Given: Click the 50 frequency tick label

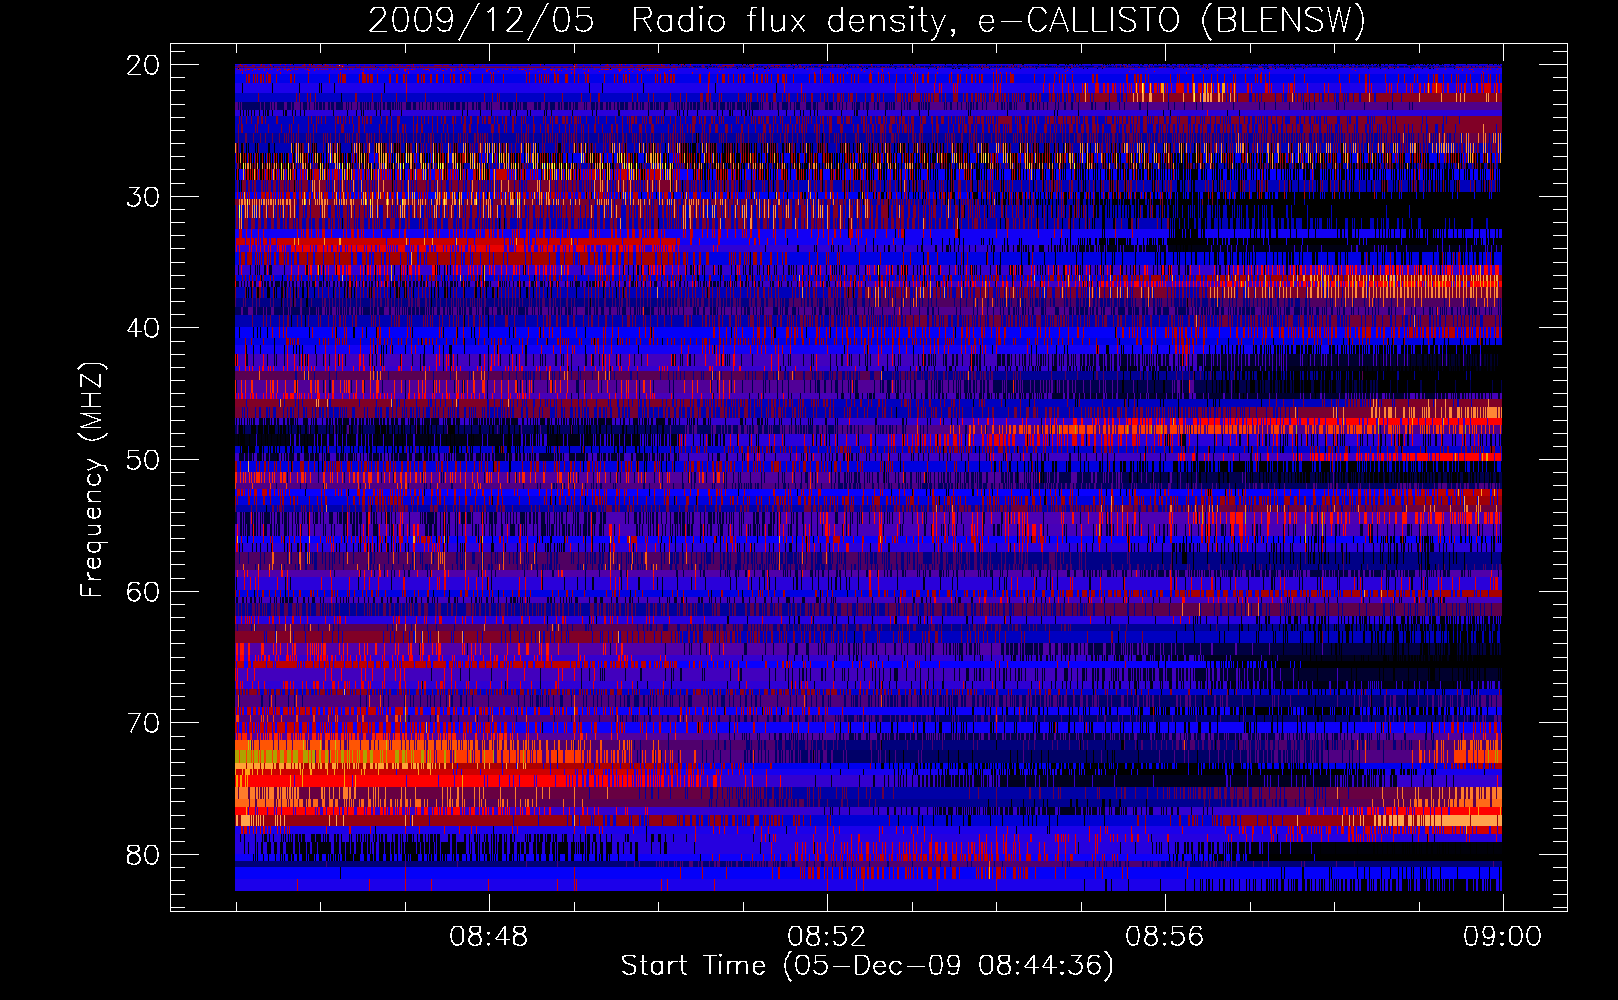Looking at the screenshot, I should (x=143, y=460).
